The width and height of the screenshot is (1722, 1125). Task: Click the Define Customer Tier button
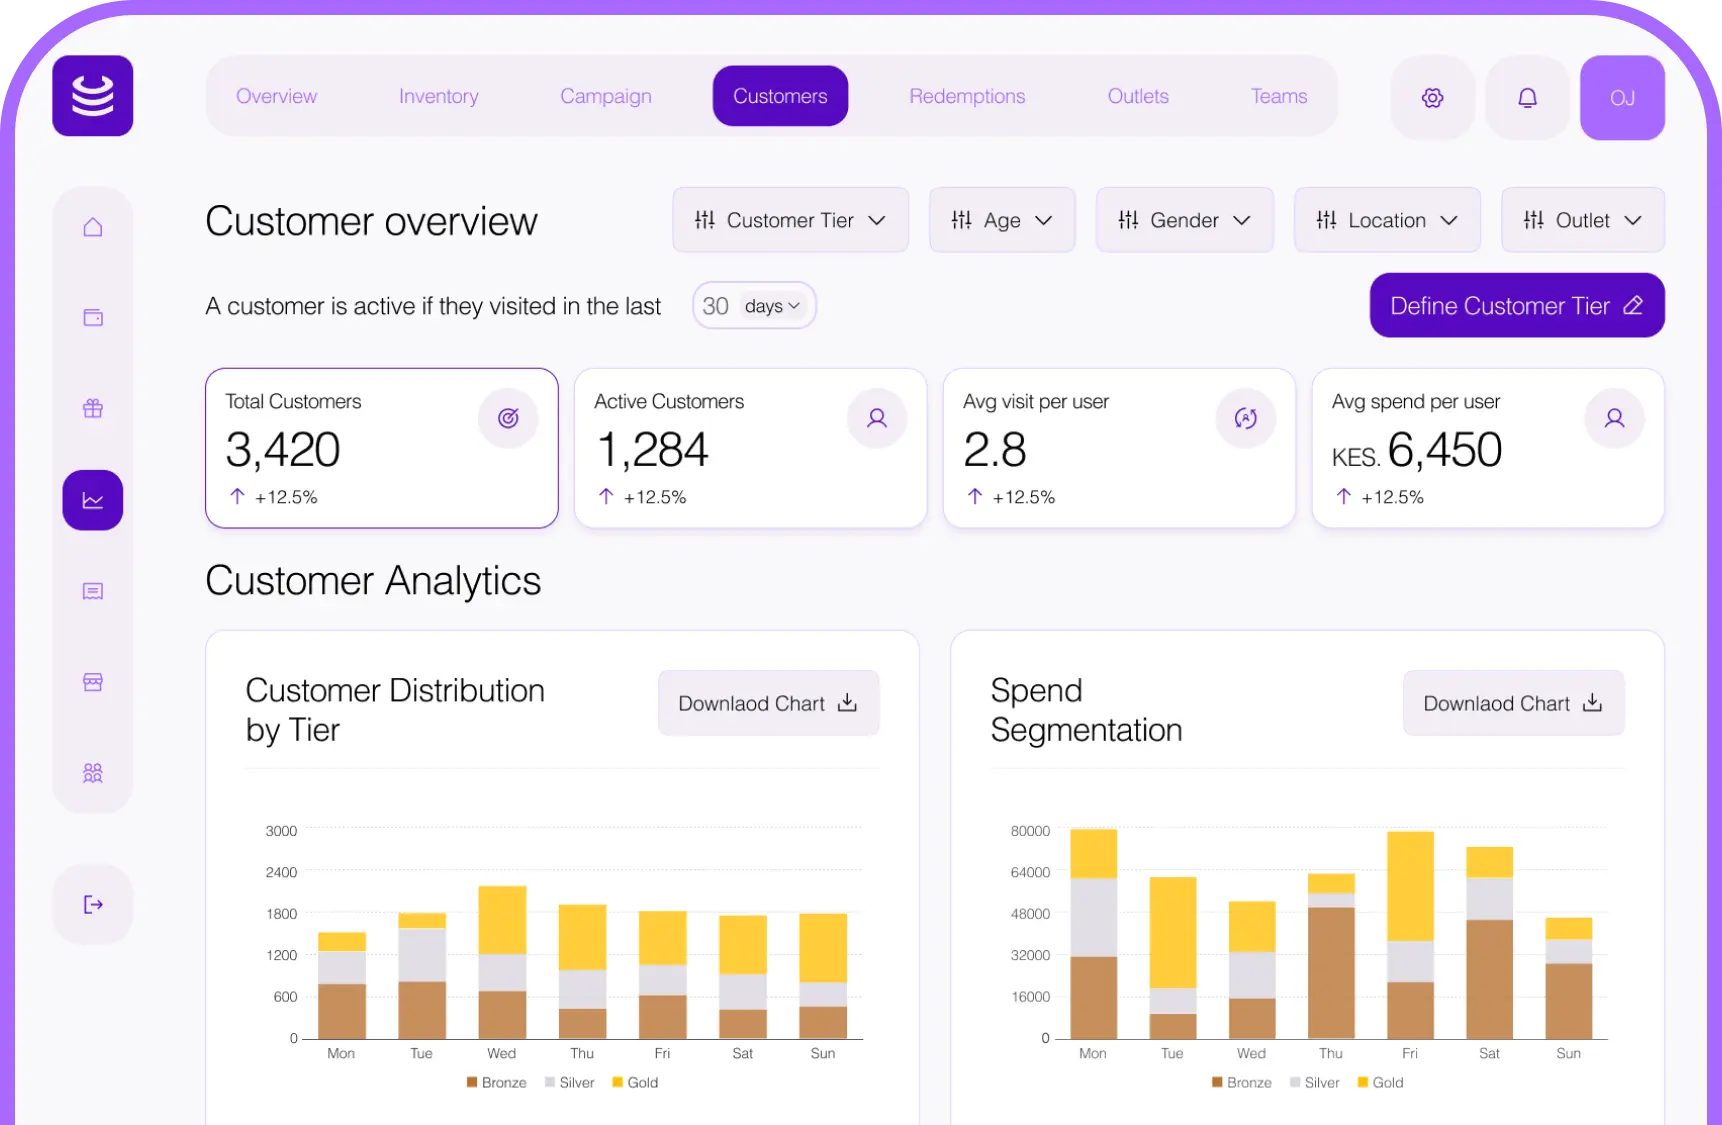click(1516, 305)
